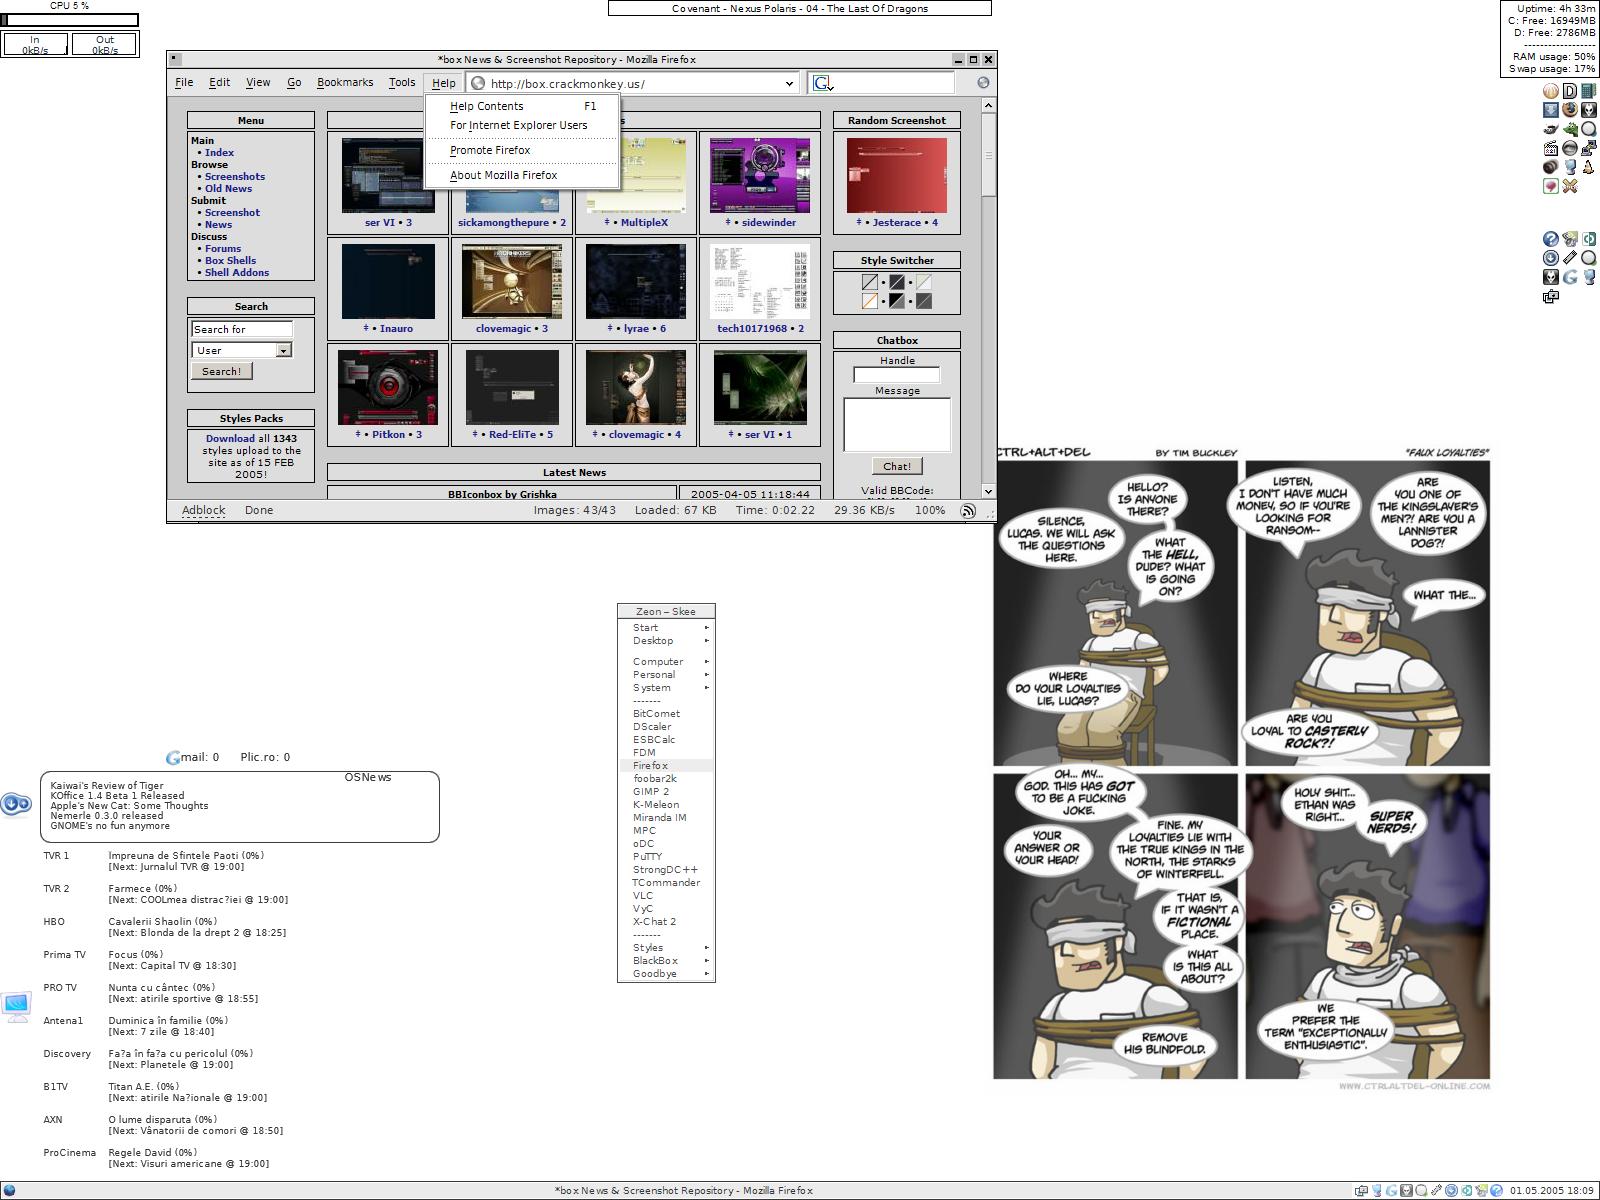Select About Mozilla Firefox from Help menu
The height and width of the screenshot is (1200, 1600).
[503, 175]
